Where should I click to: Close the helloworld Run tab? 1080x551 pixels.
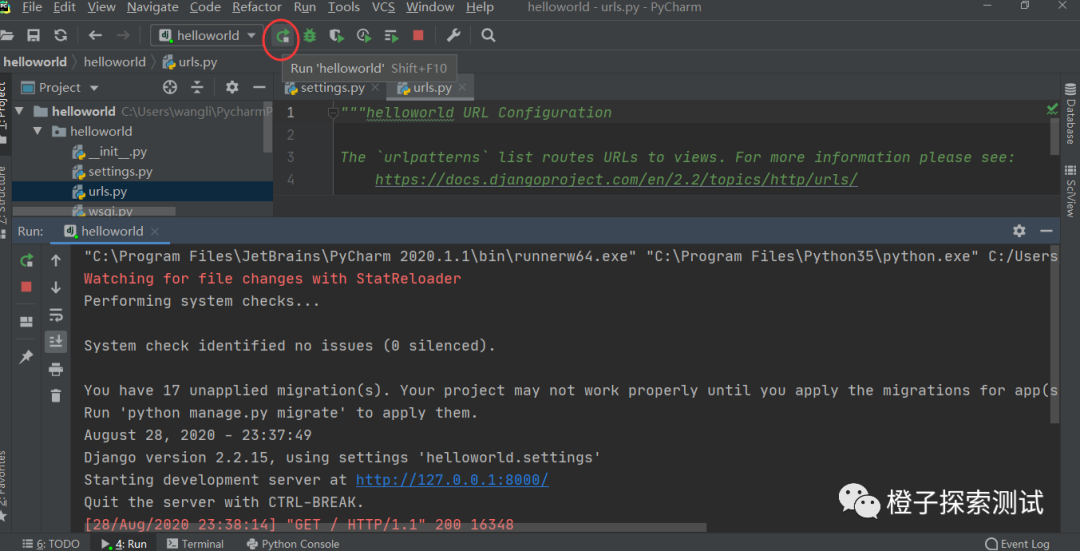point(155,231)
